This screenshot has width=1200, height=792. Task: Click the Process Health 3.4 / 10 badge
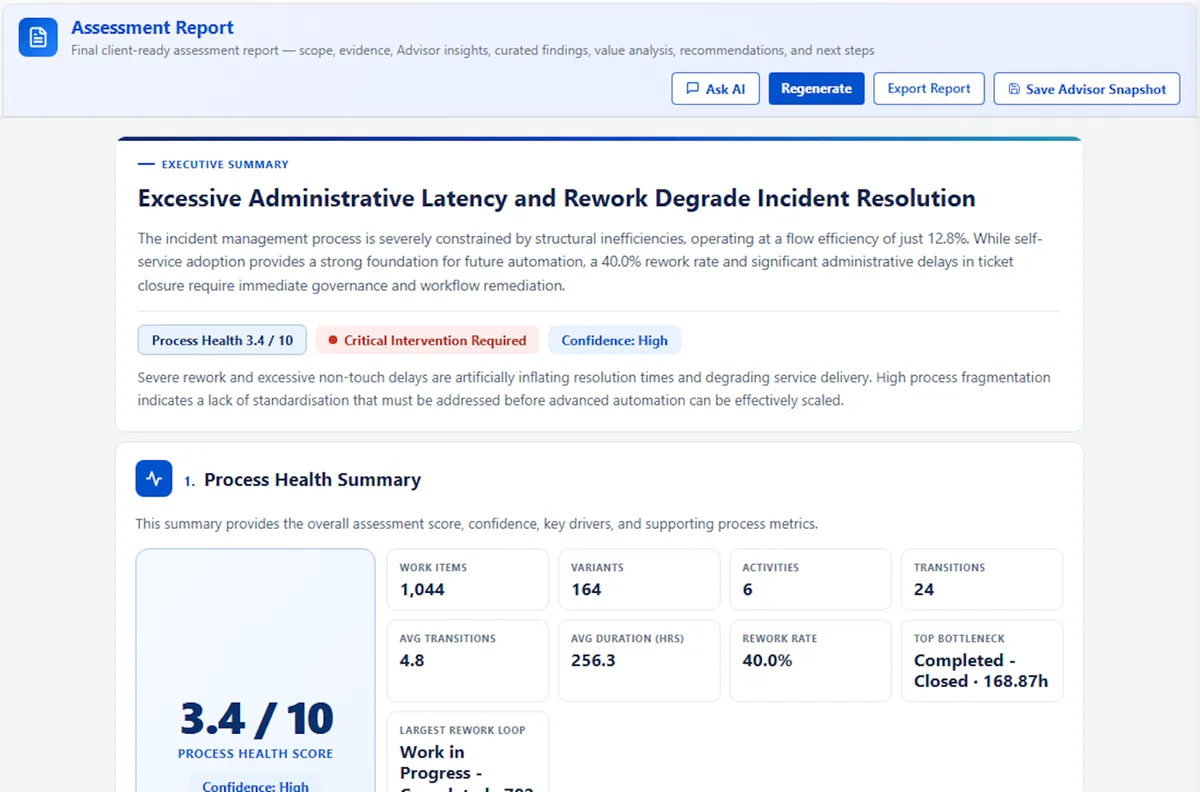pyautogui.click(x=222, y=340)
